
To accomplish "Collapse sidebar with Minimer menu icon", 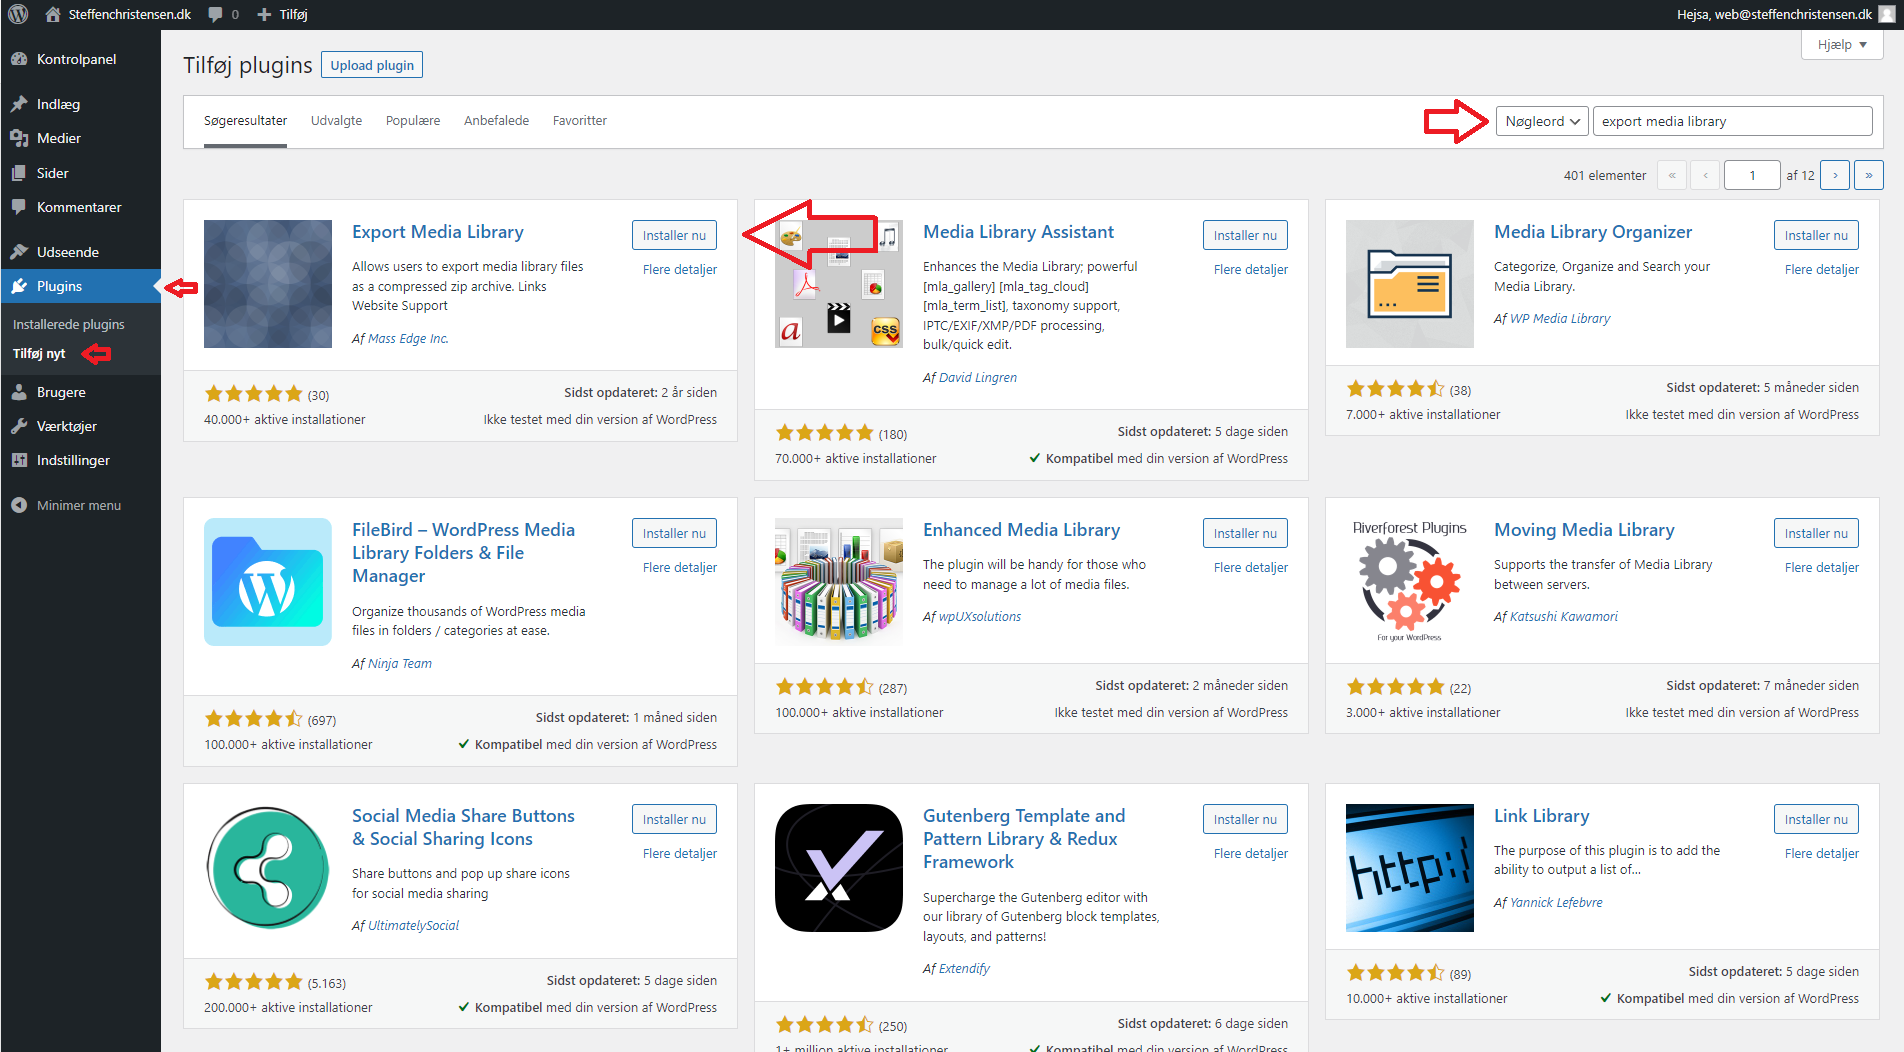I will tap(19, 505).
